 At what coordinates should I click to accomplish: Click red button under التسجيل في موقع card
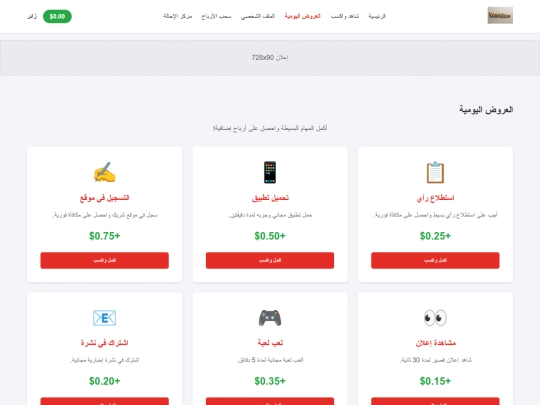pyautogui.click(x=105, y=260)
